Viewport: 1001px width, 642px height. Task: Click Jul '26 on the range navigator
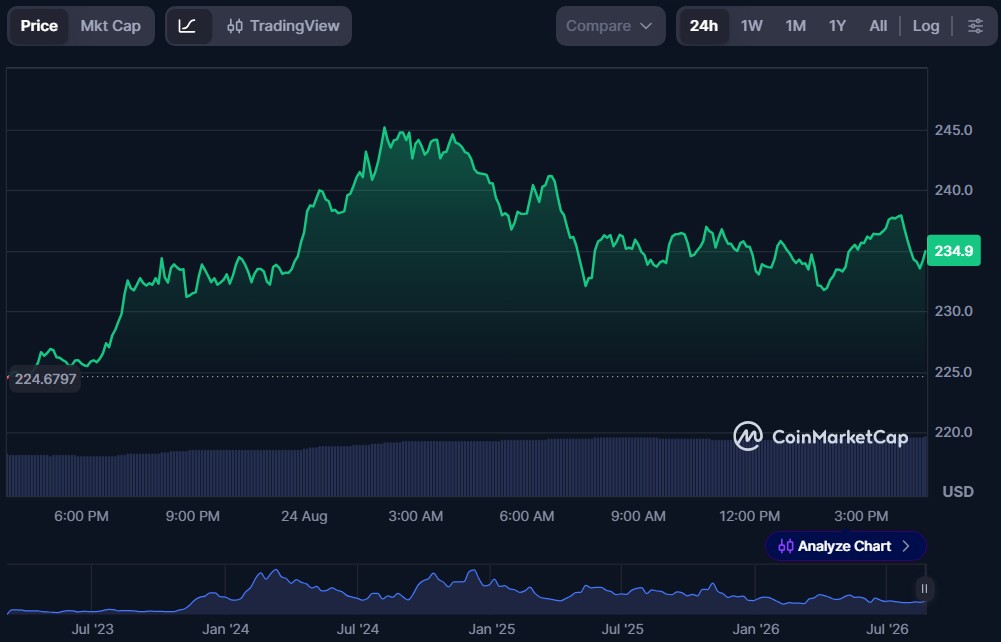887,629
